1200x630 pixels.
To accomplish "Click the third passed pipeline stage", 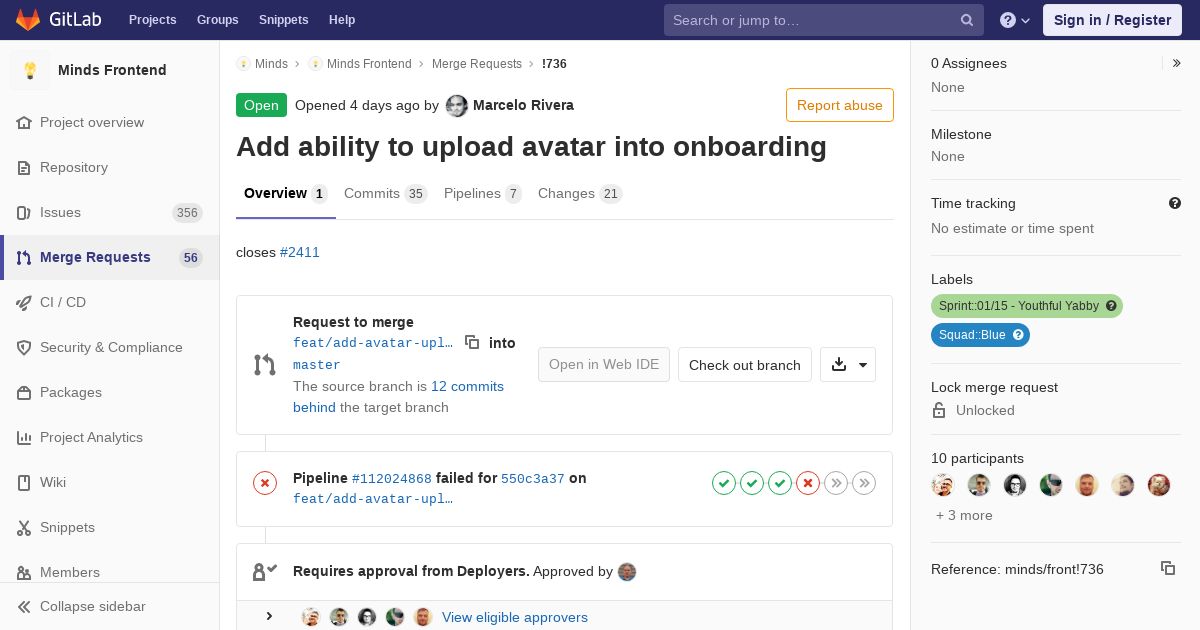I will tap(780, 484).
